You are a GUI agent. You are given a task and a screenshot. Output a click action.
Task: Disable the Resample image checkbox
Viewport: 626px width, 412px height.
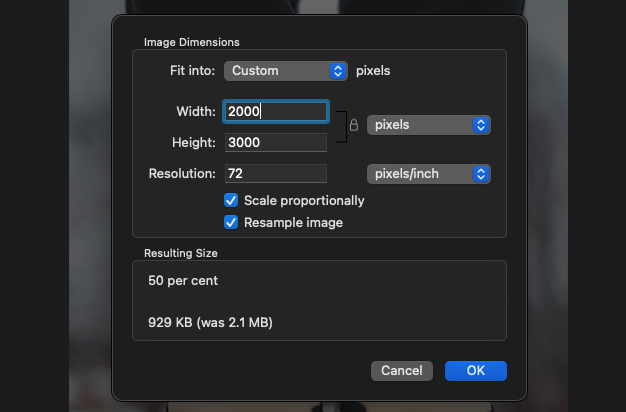pos(231,222)
